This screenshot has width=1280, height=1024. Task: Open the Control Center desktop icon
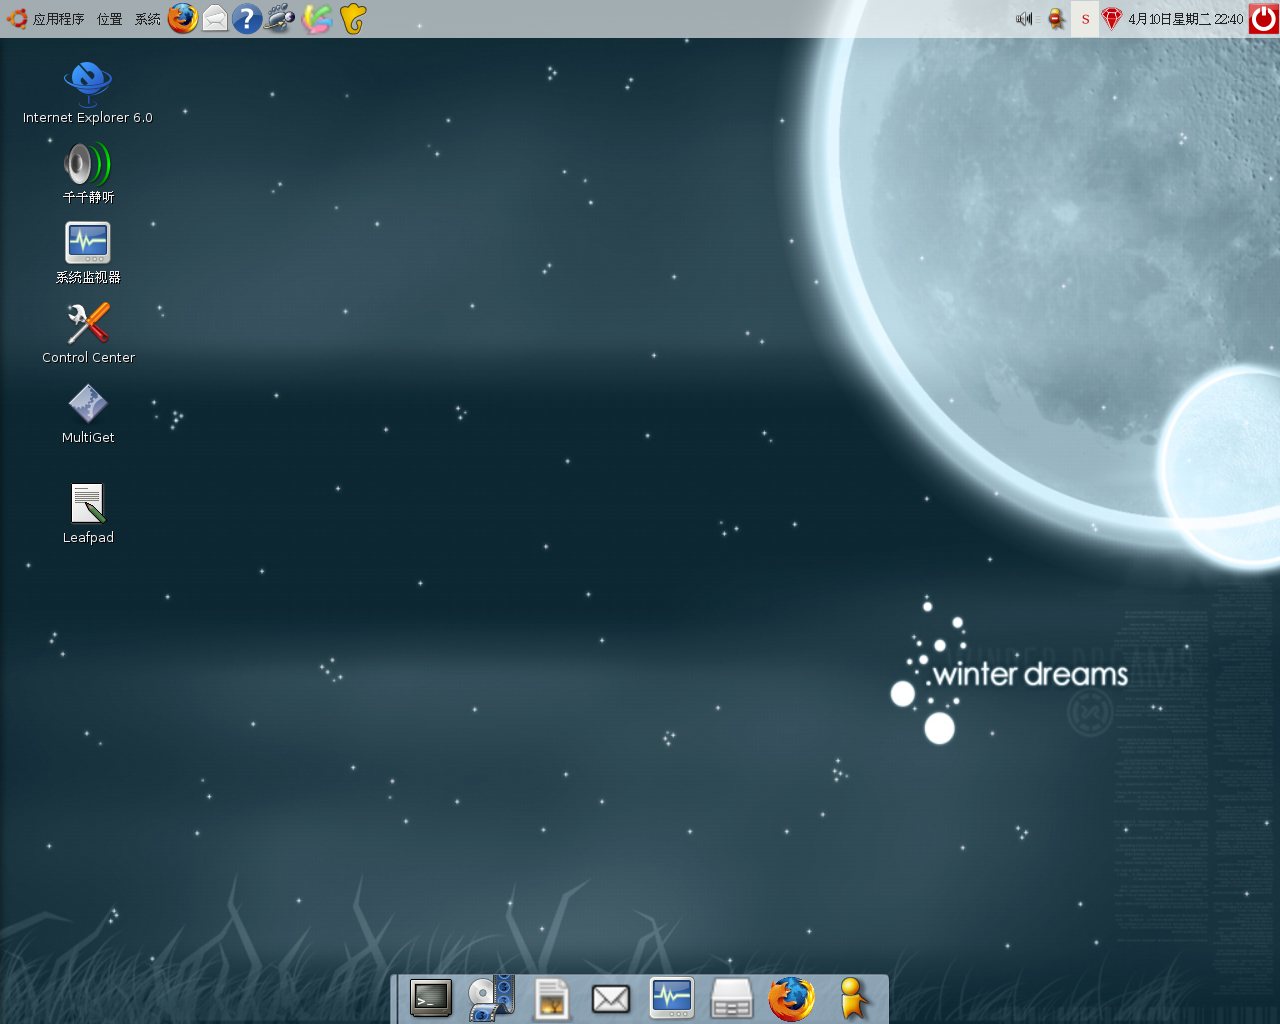coord(88,332)
